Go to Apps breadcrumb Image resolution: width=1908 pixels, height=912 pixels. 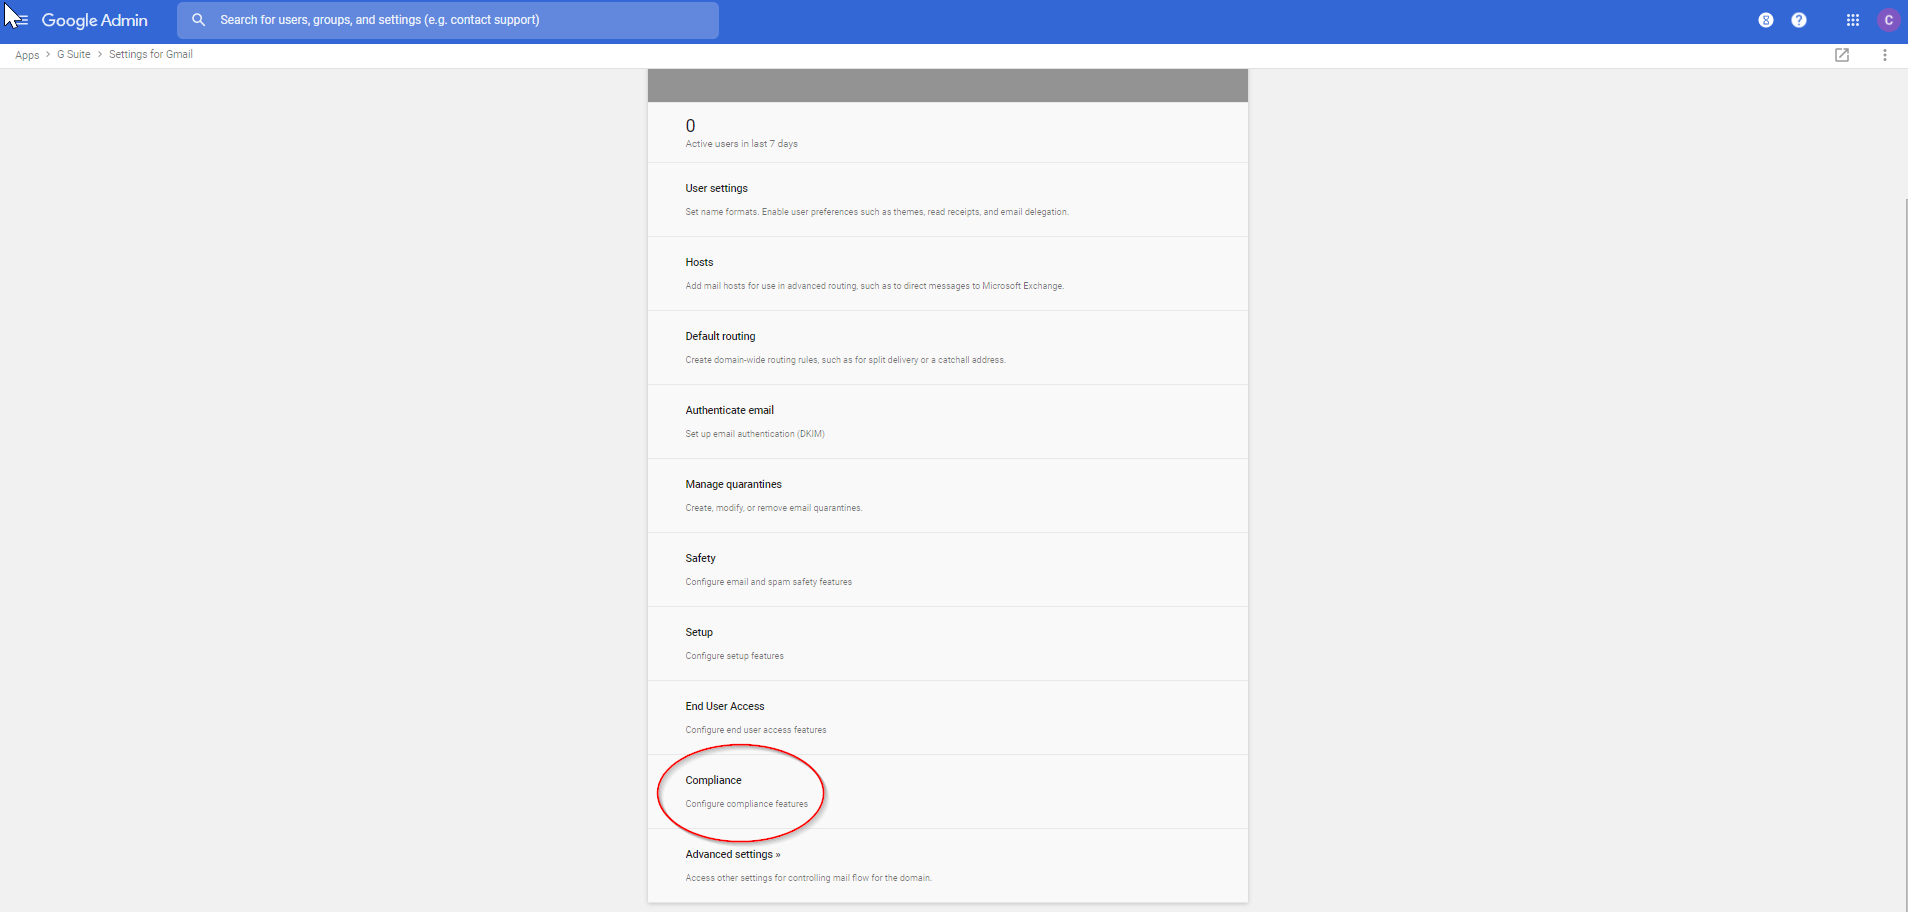[27, 55]
